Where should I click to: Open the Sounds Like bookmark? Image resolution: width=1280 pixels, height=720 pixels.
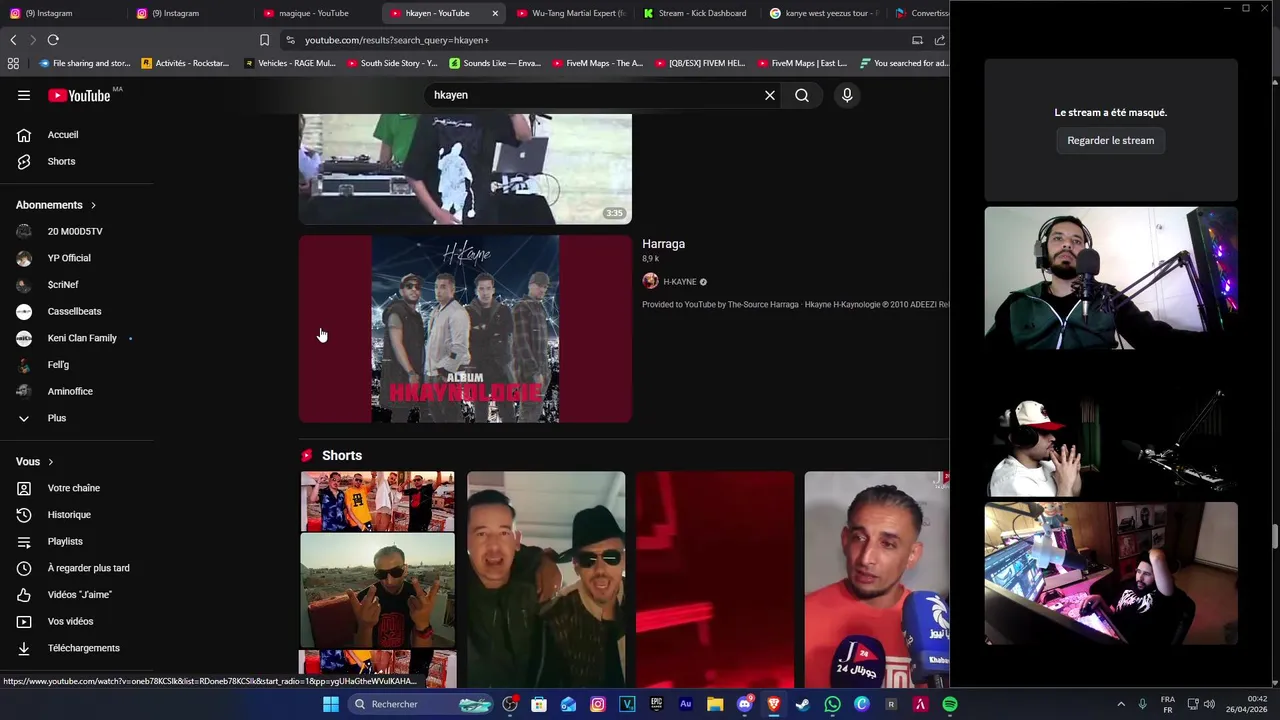pos(495,63)
